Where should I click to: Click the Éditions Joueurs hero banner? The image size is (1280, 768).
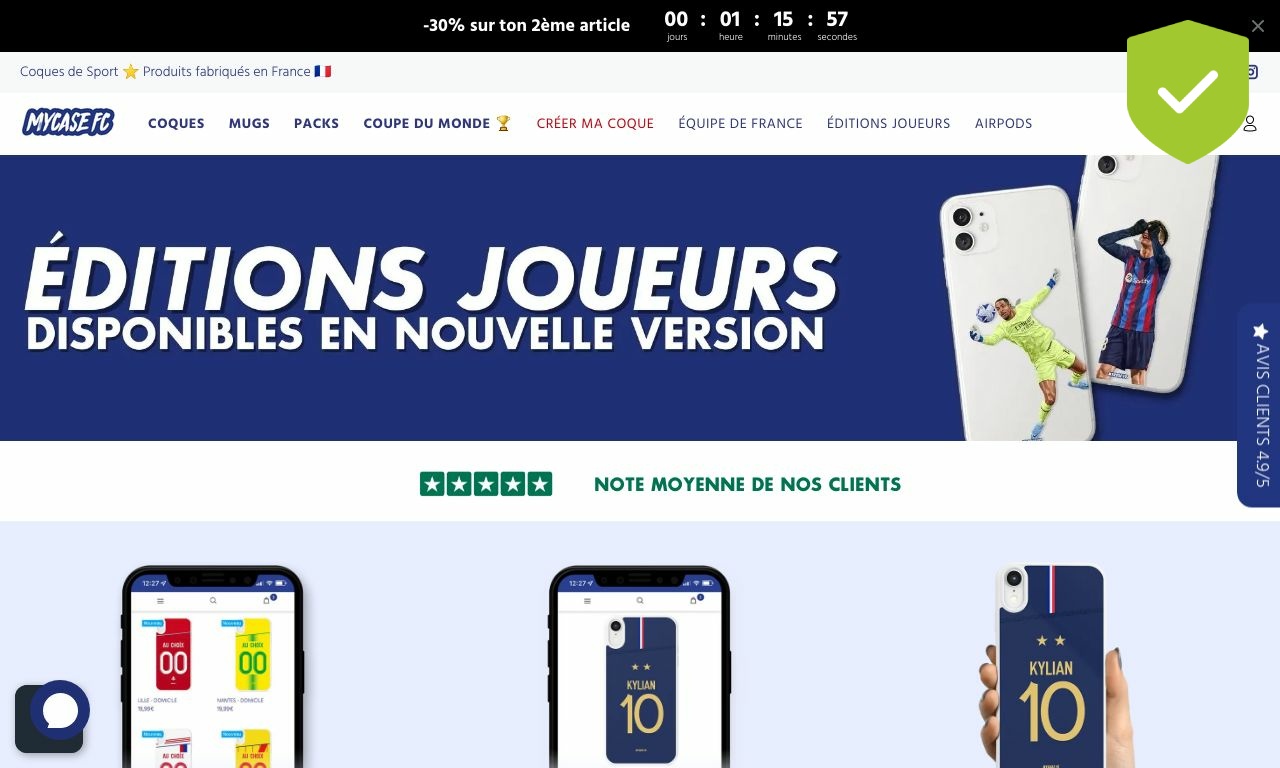(640, 298)
